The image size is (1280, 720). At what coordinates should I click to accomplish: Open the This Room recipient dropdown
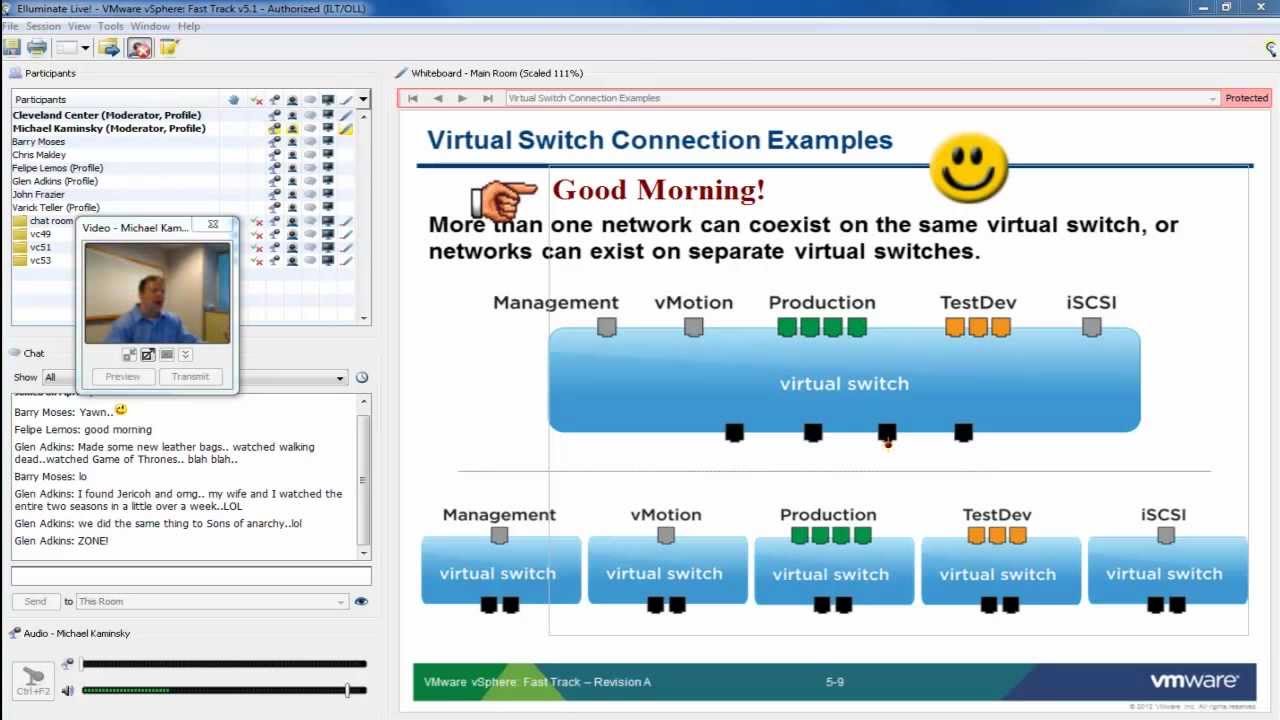click(x=212, y=602)
